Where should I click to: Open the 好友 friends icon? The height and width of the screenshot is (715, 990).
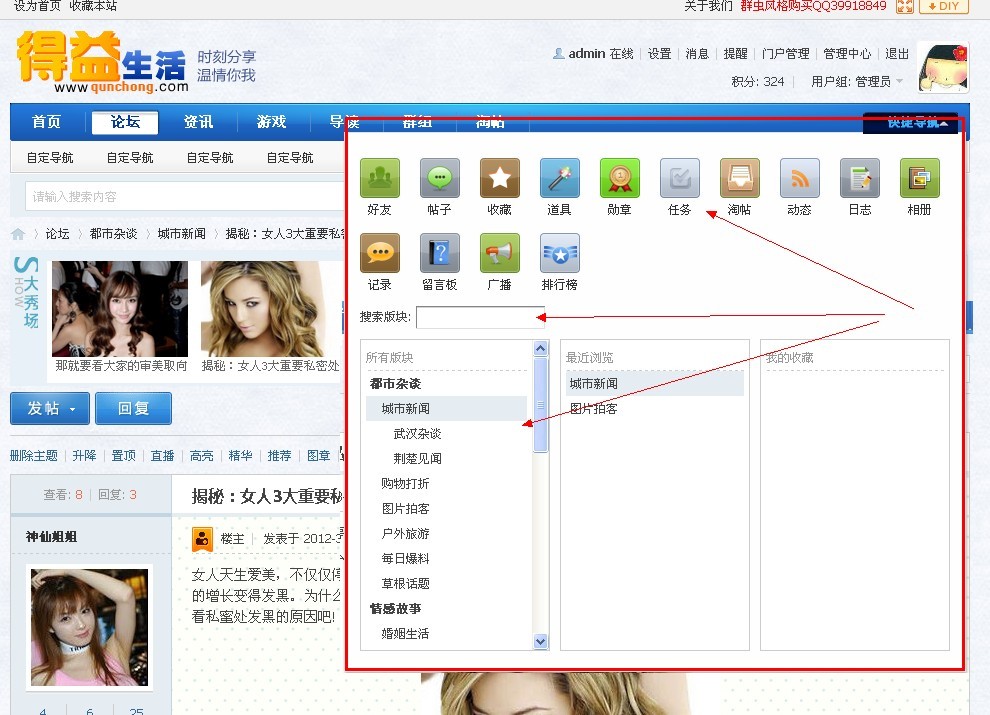pyautogui.click(x=379, y=178)
